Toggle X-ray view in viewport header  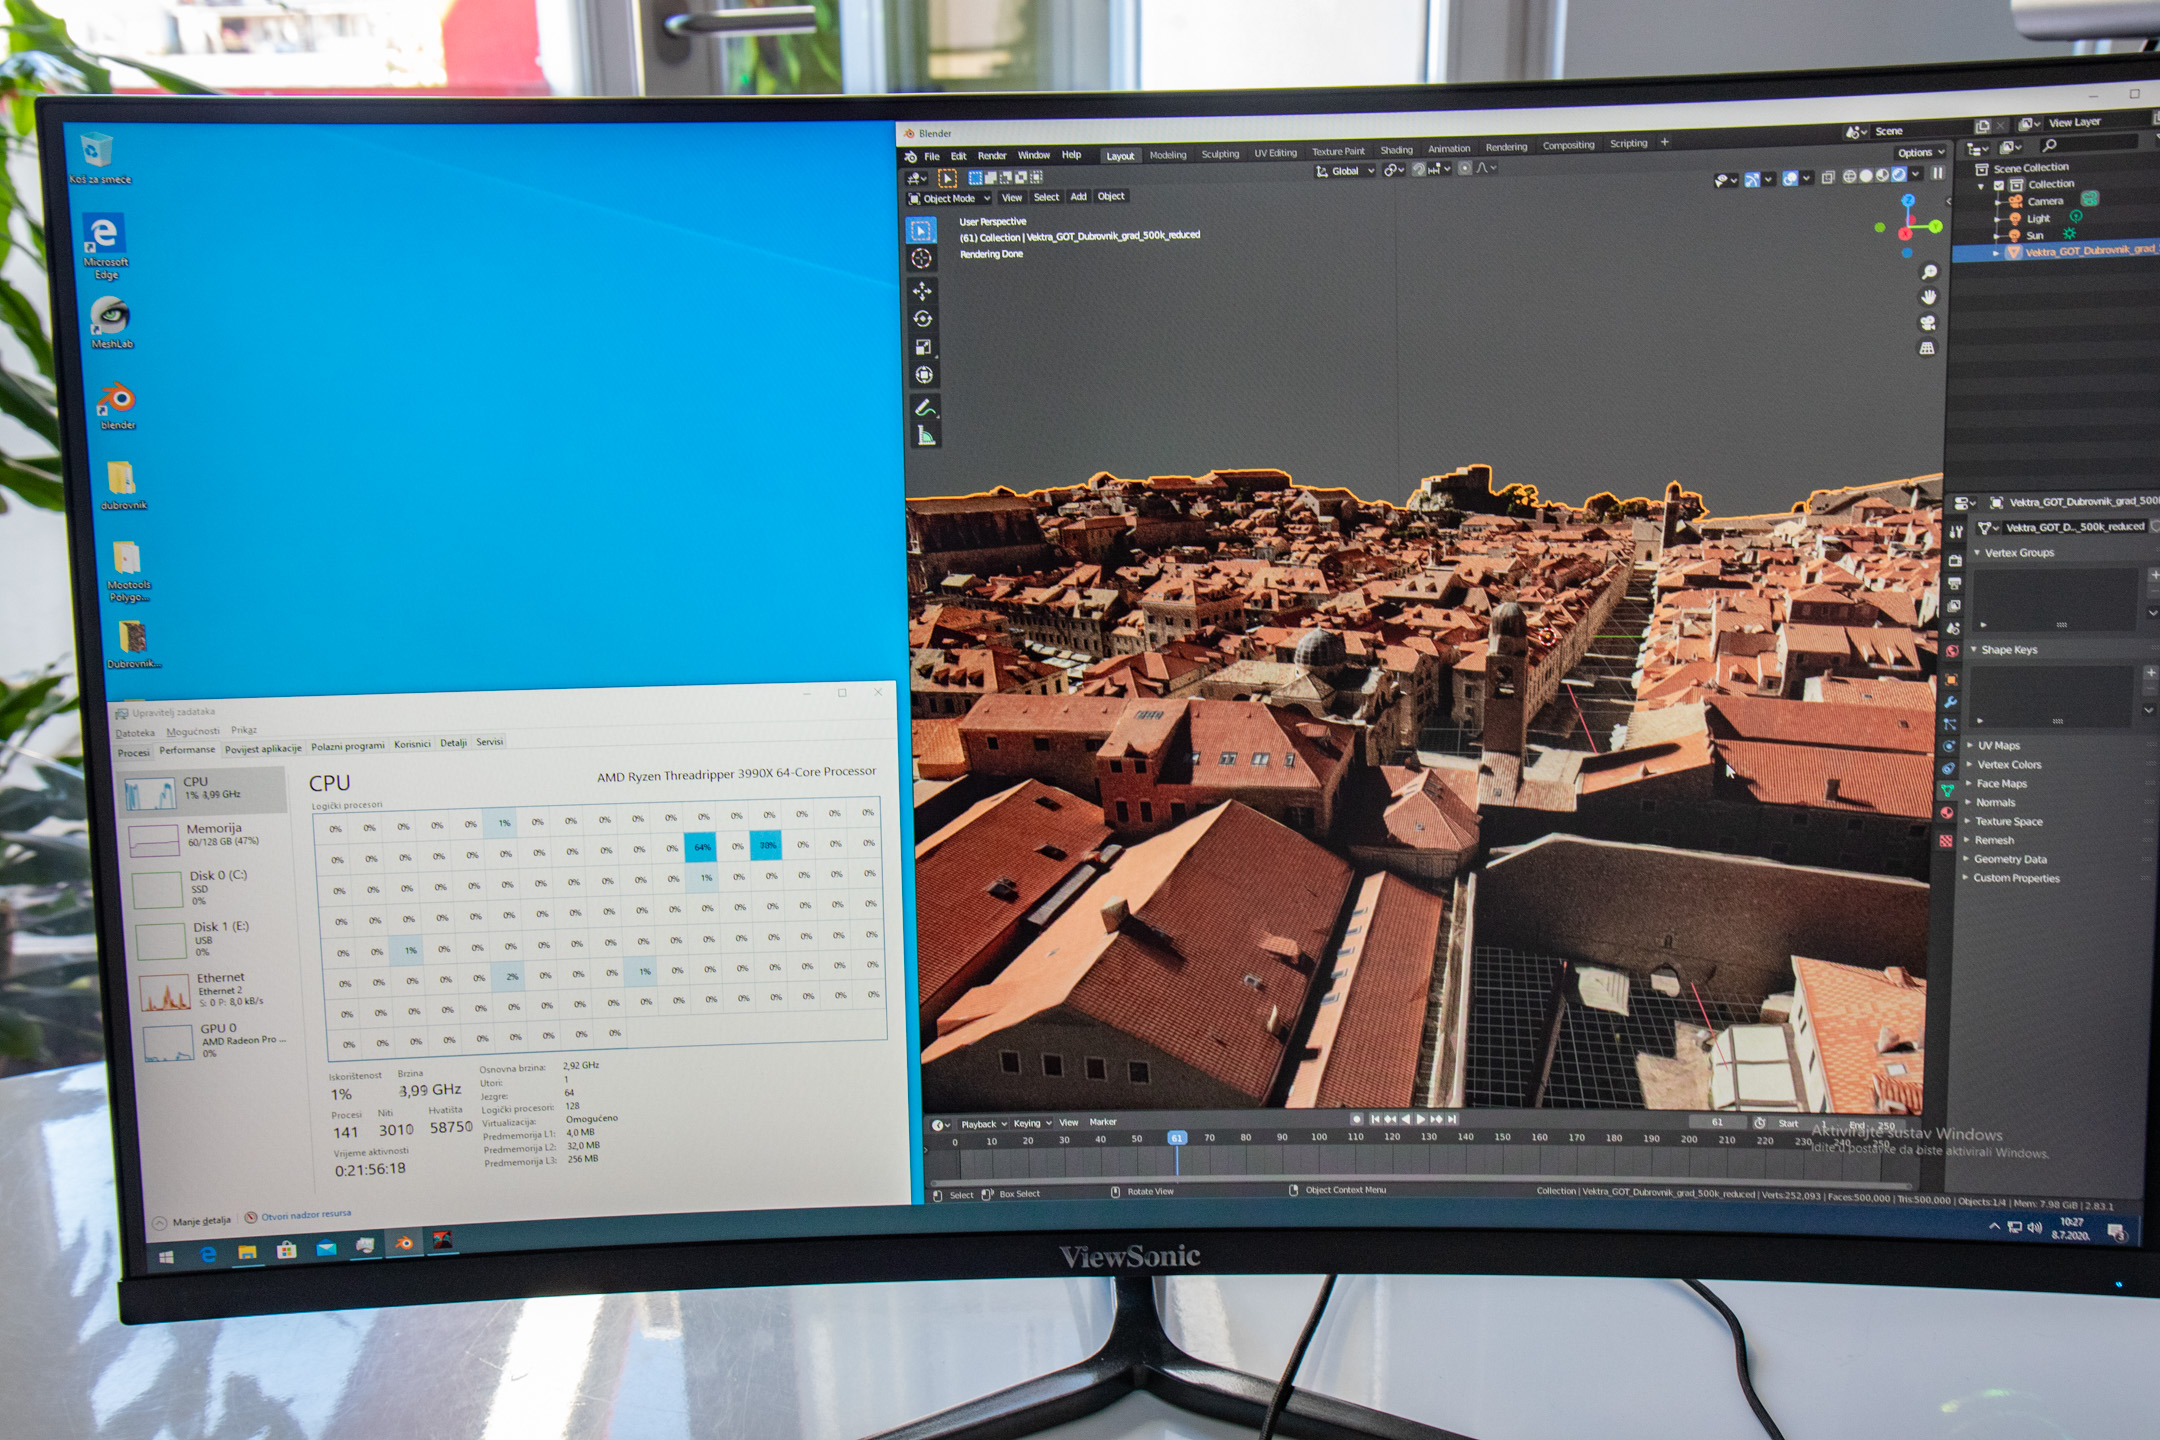[x=1828, y=177]
